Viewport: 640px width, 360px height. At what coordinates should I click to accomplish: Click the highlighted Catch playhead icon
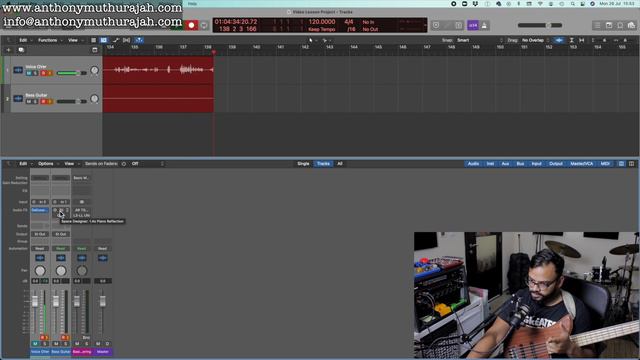pos(139,40)
